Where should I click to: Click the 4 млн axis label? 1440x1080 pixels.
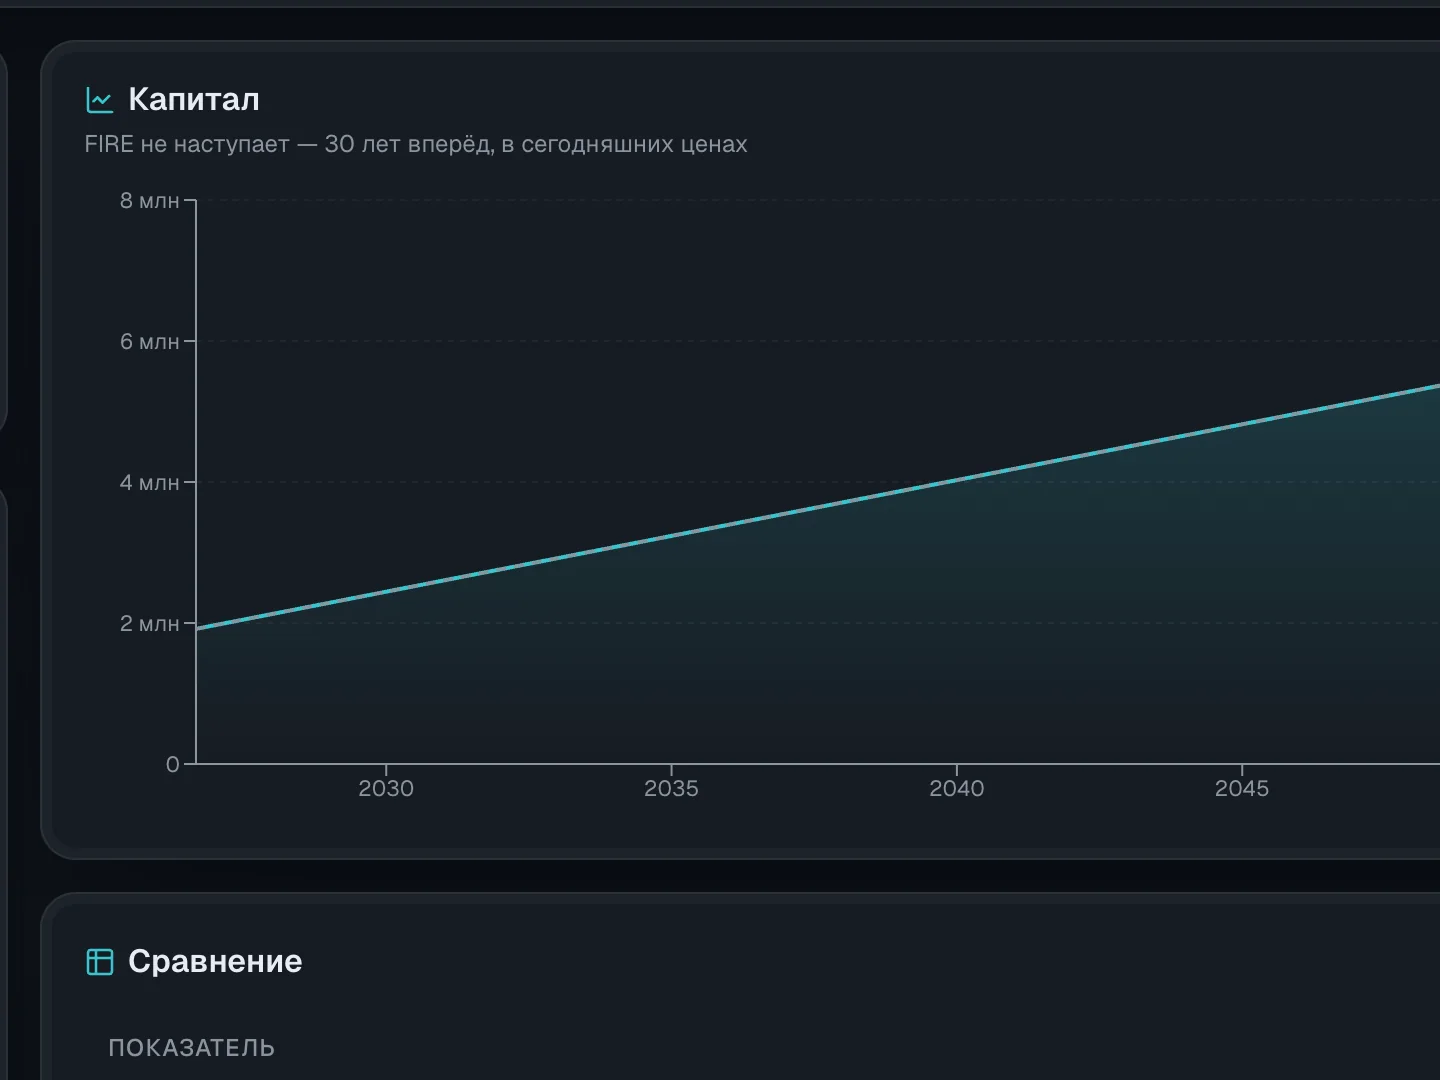point(150,483)
